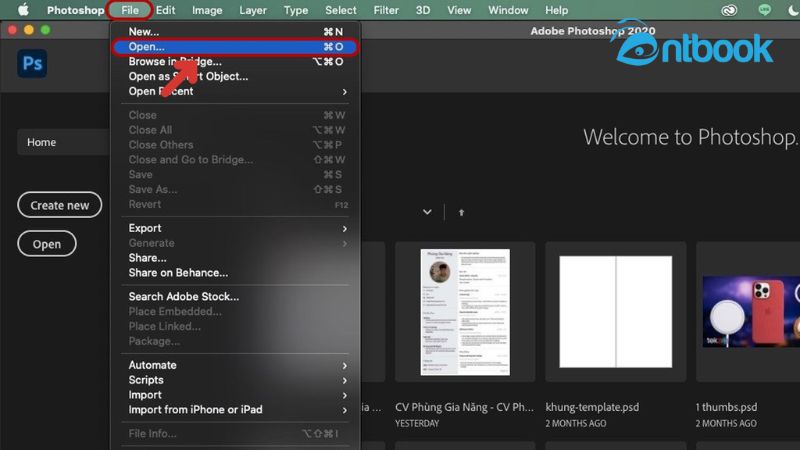The width and height of the screenshot is (800, 450).
Task: Open the View menu
Action: coord(459,10)
